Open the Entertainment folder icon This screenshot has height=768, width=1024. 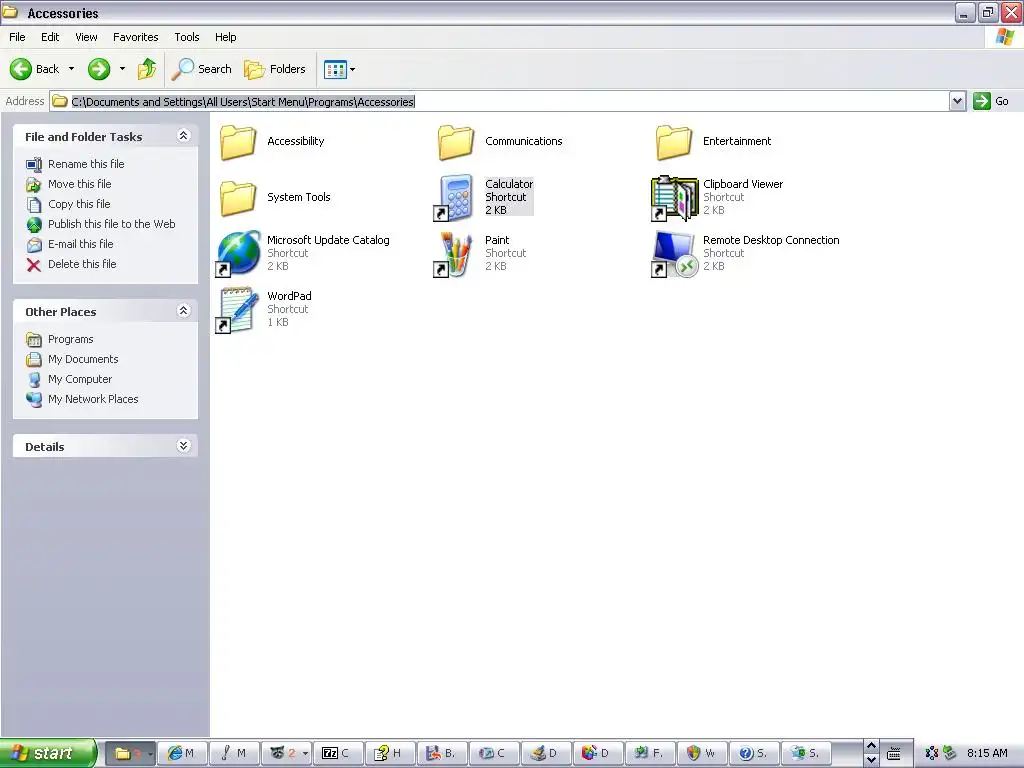674,142
